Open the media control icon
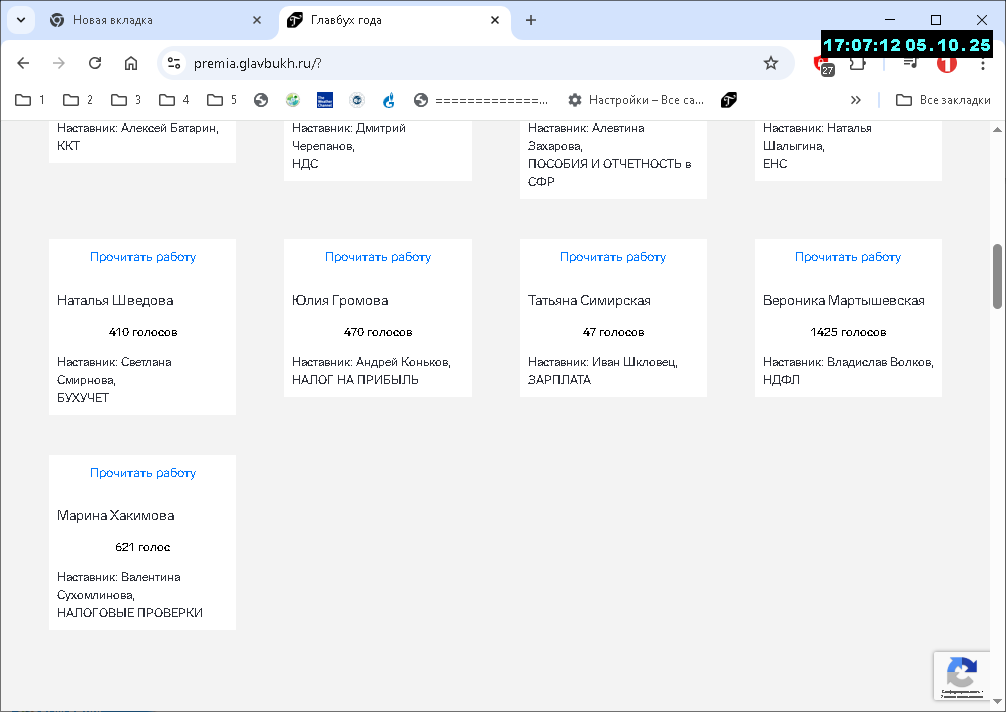 pos(910,63)
